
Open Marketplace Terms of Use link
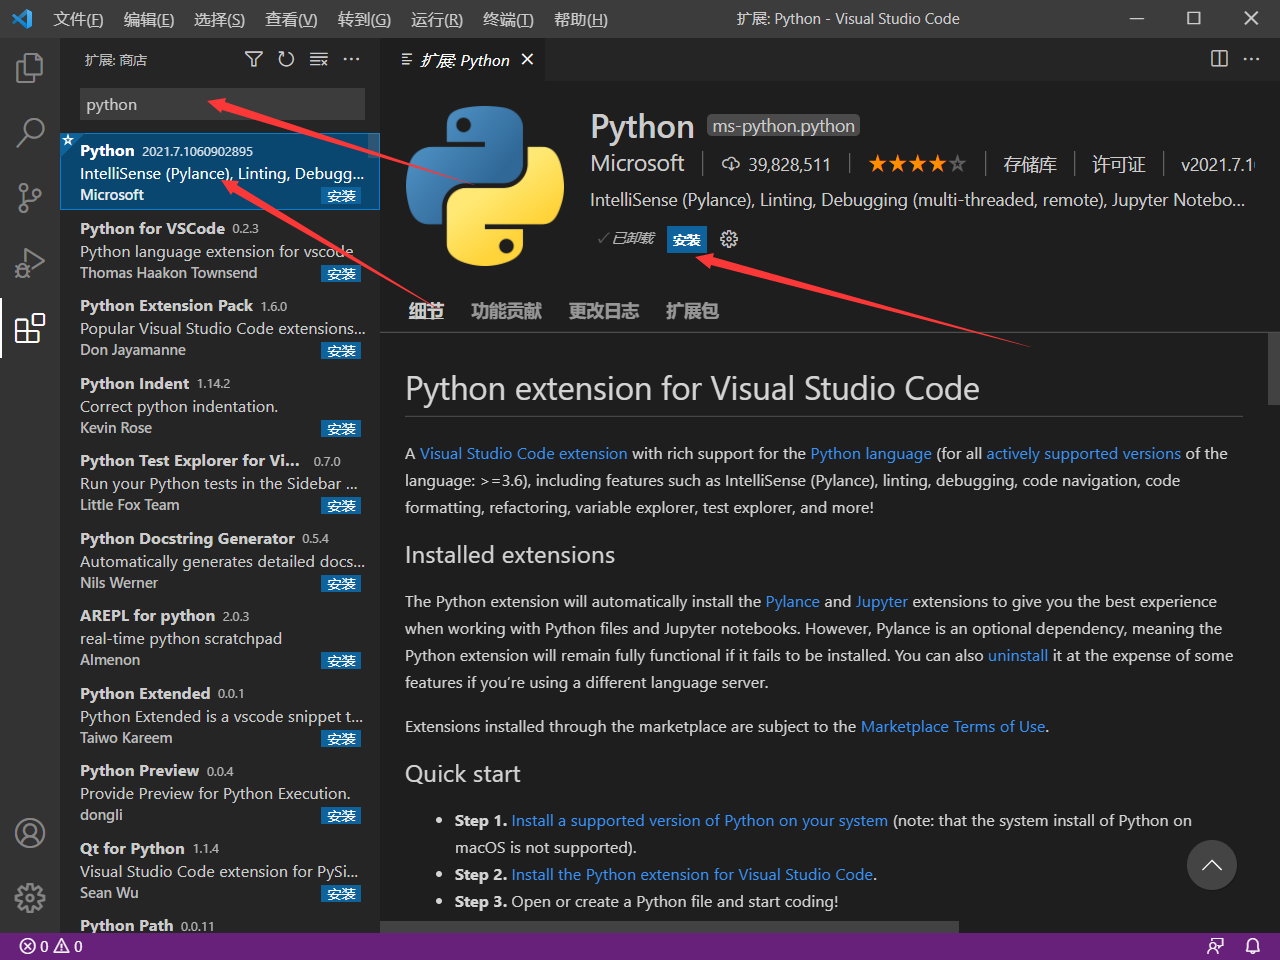(953, 727)
